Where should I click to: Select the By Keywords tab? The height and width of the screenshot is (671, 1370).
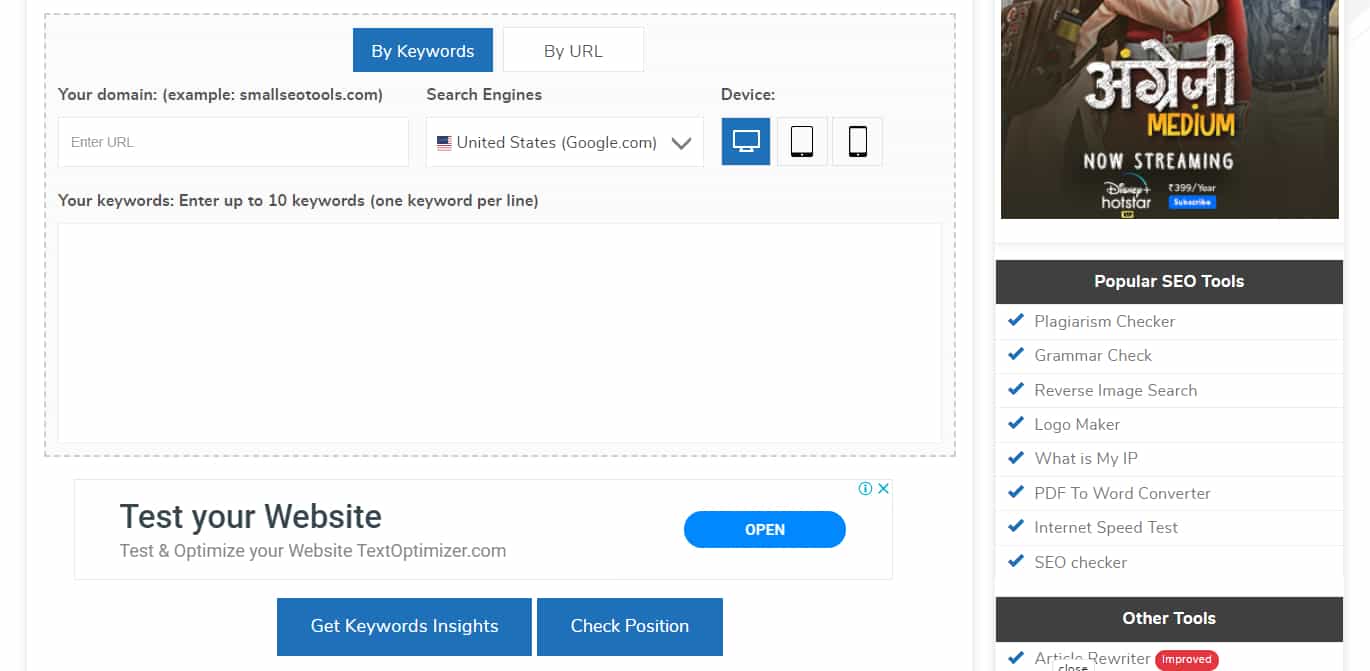click(422, 49)
